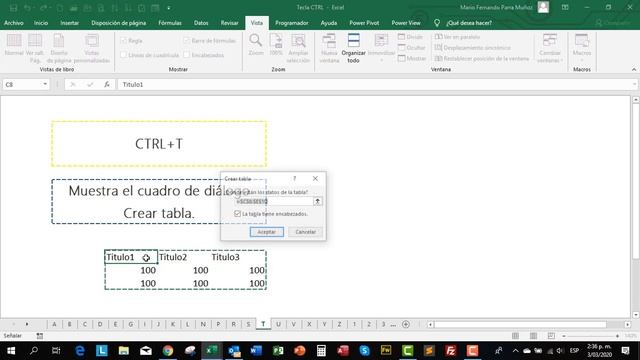
Task: Open the Programador tab
Action: coord(291,23)
